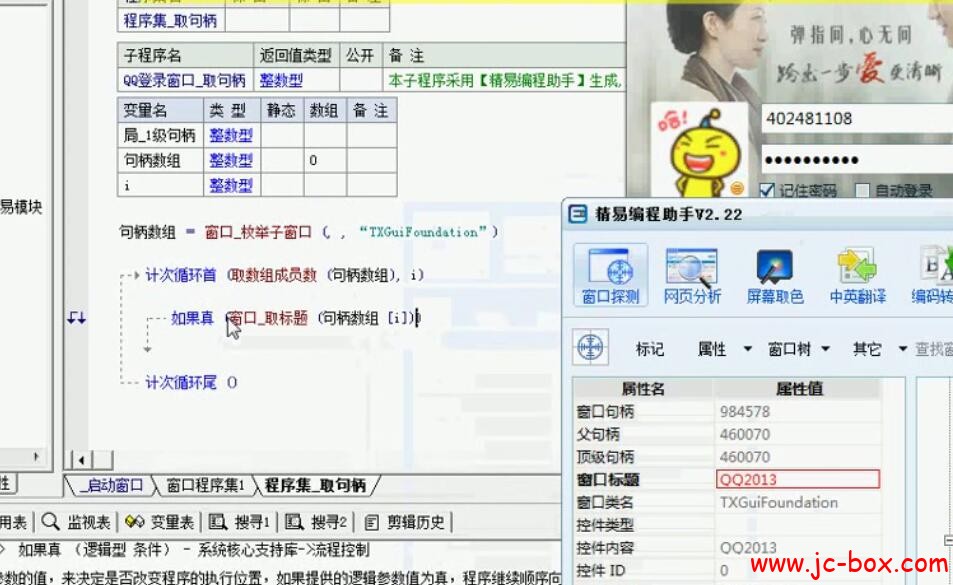Click the QQ avatar status icon
Image resolution: width=953 pixels, height=585 pixels.
click(737, 188)
